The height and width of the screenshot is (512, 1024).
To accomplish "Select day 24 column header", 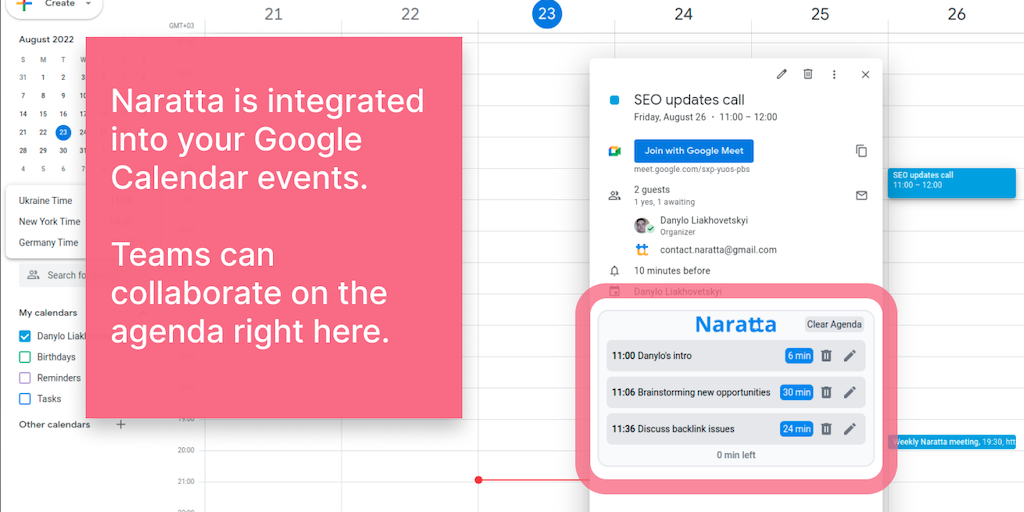I will pos(683,14).
